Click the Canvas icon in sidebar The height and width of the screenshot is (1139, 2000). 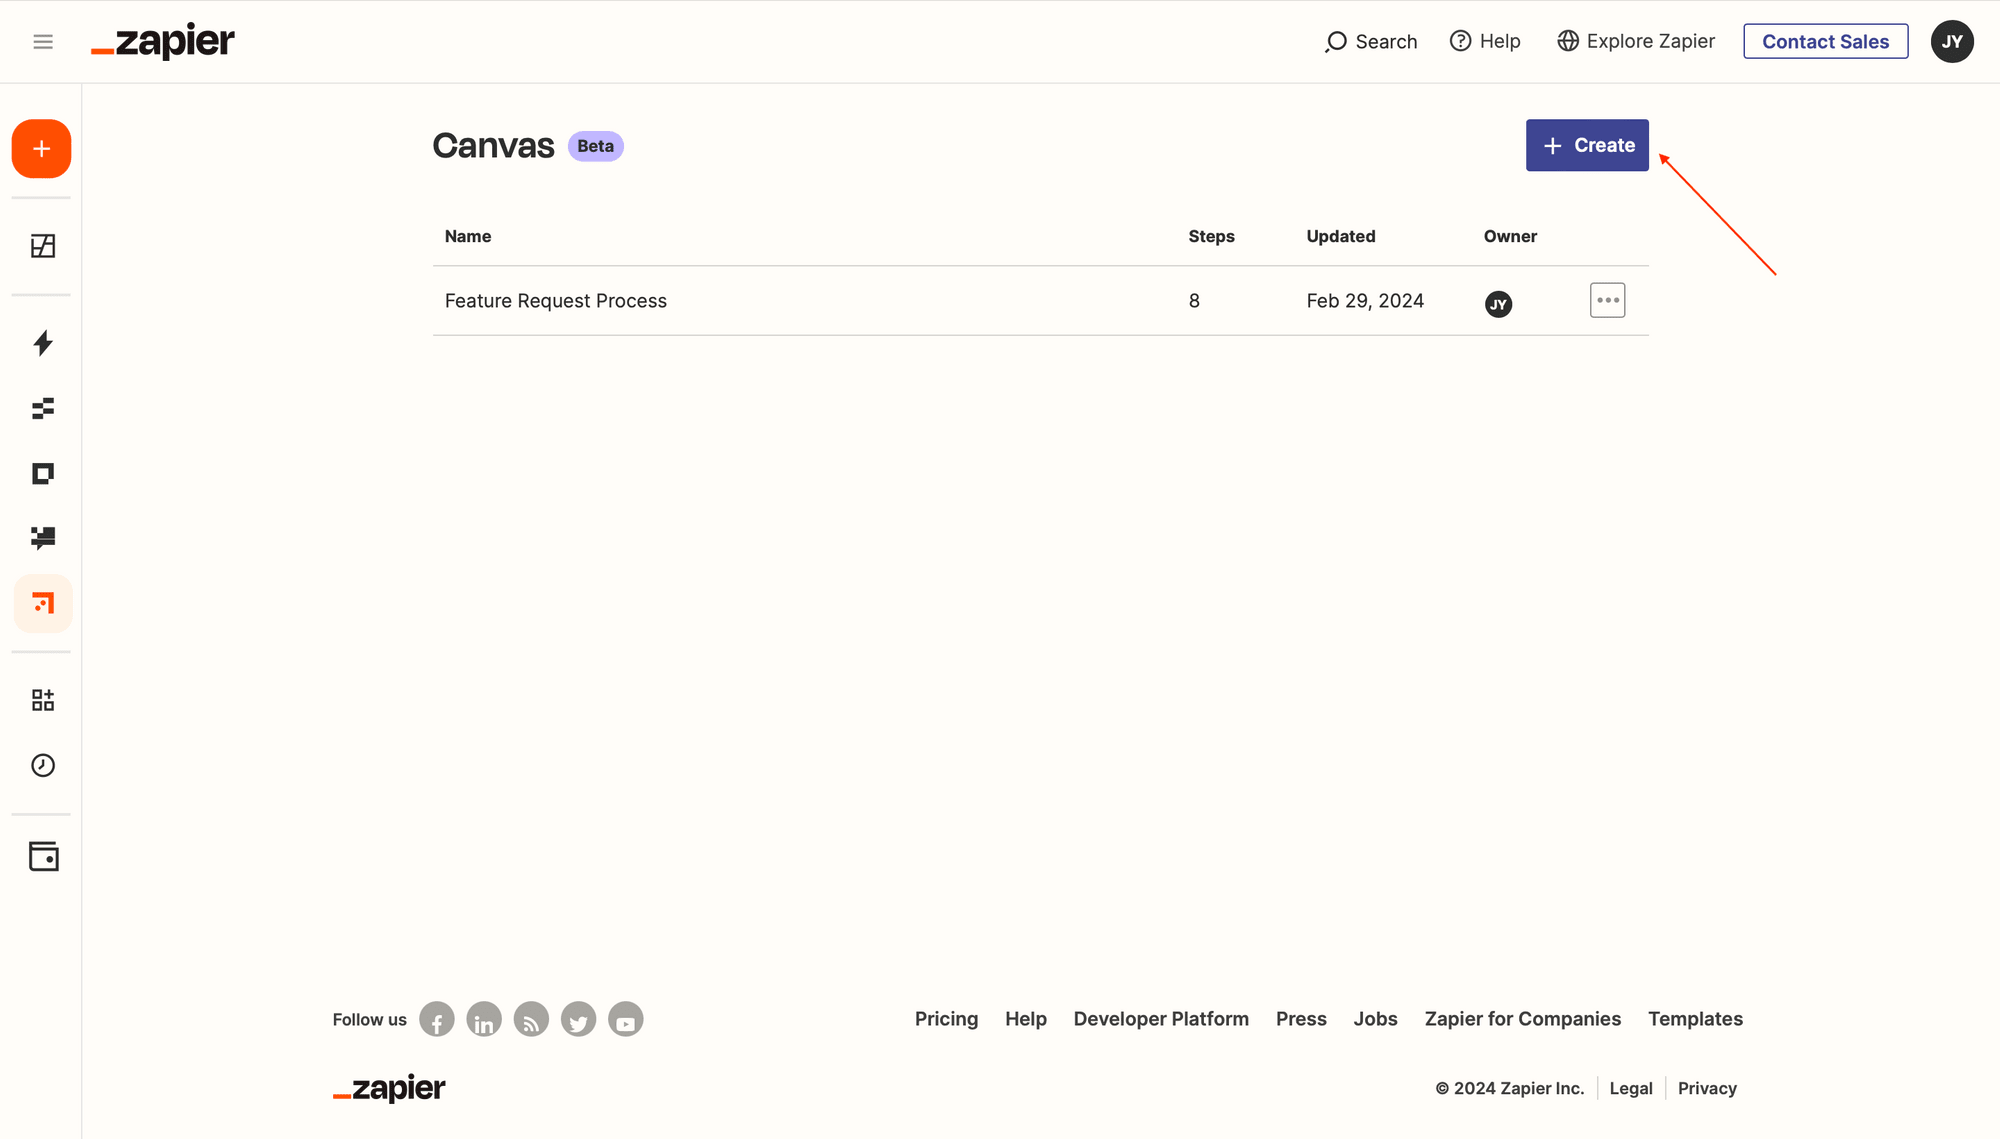coord(43,605)
